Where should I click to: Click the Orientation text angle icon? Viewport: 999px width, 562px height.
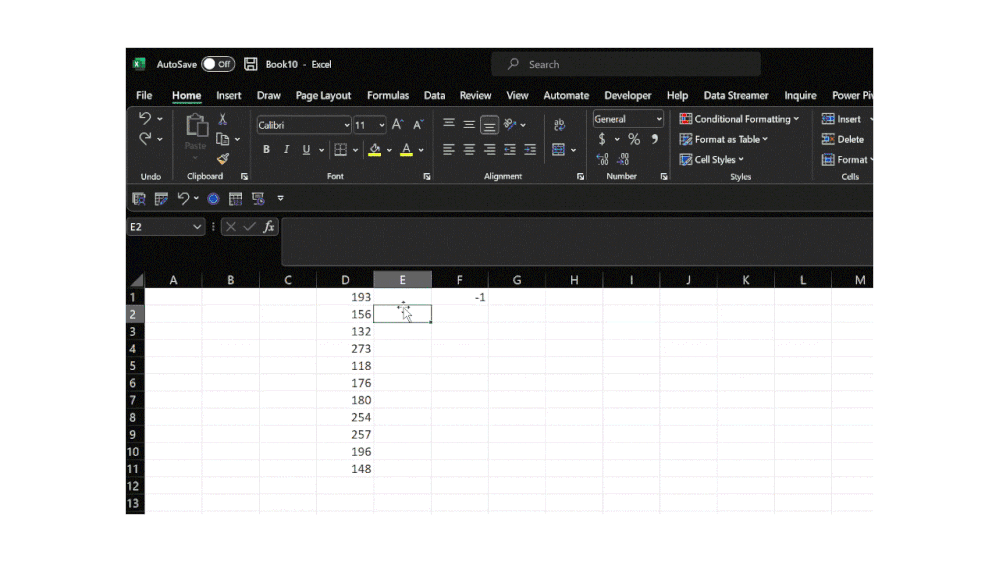[x=510, y=124]
